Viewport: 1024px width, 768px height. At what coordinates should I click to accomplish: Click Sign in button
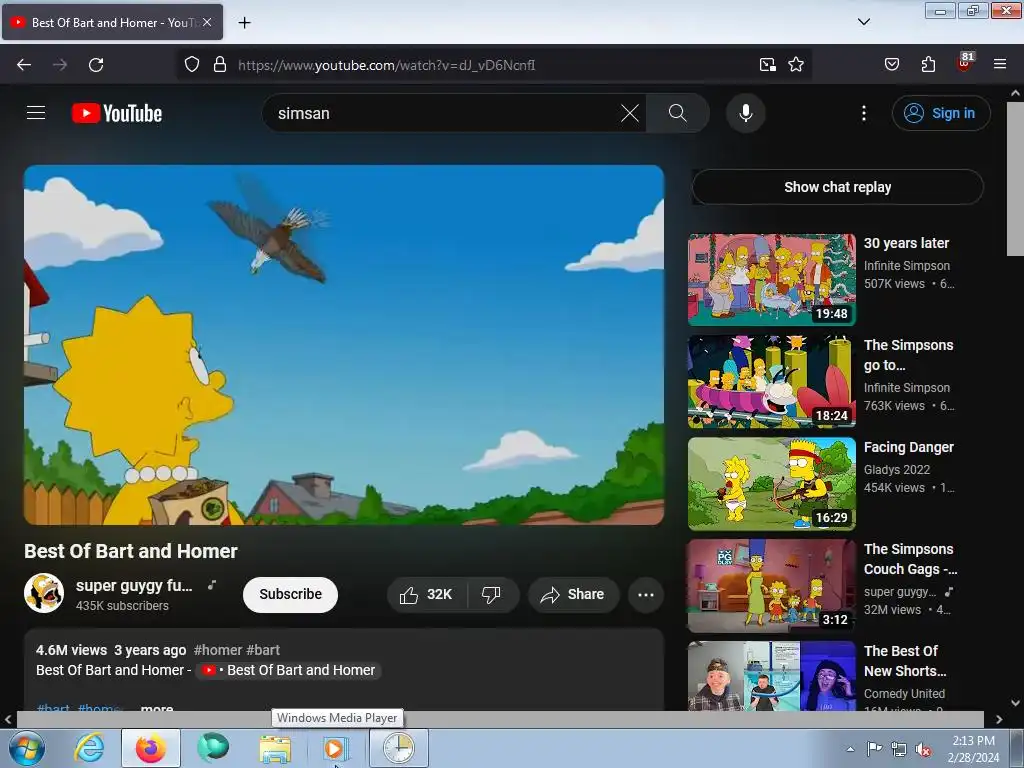940,113
